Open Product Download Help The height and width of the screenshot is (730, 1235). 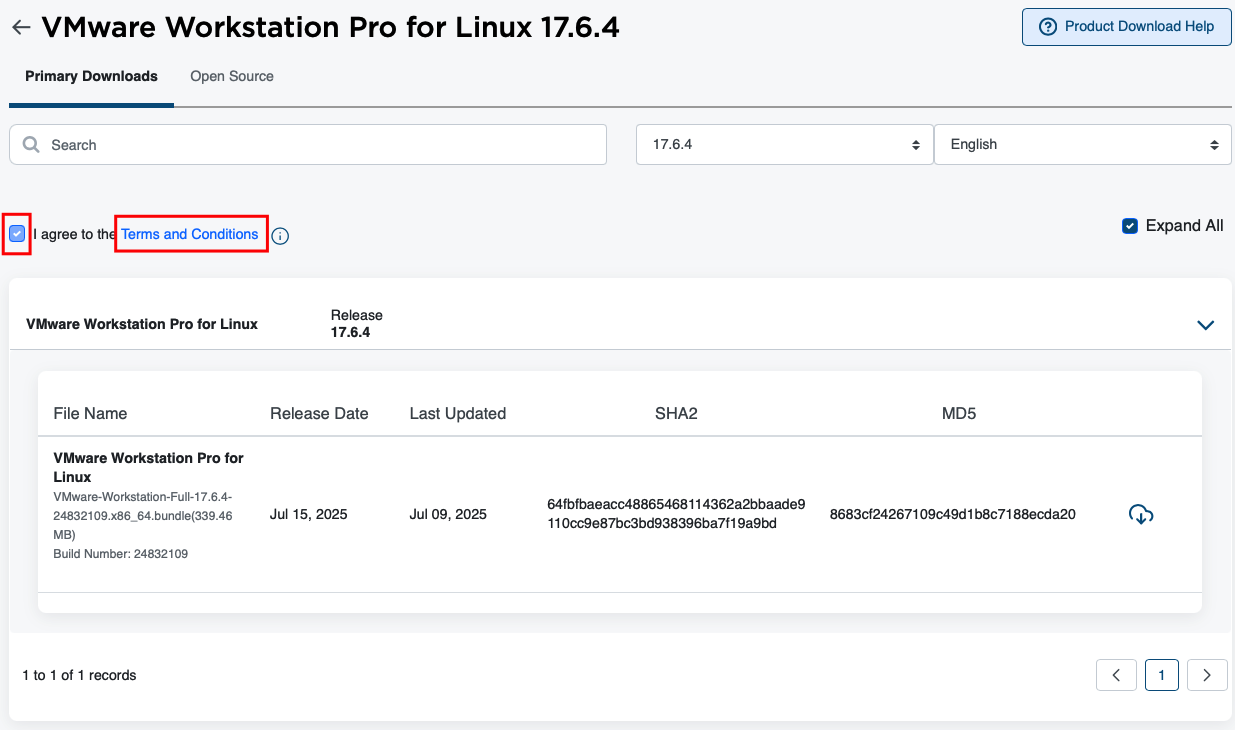pyautogui.click(x=1126, y=27)
